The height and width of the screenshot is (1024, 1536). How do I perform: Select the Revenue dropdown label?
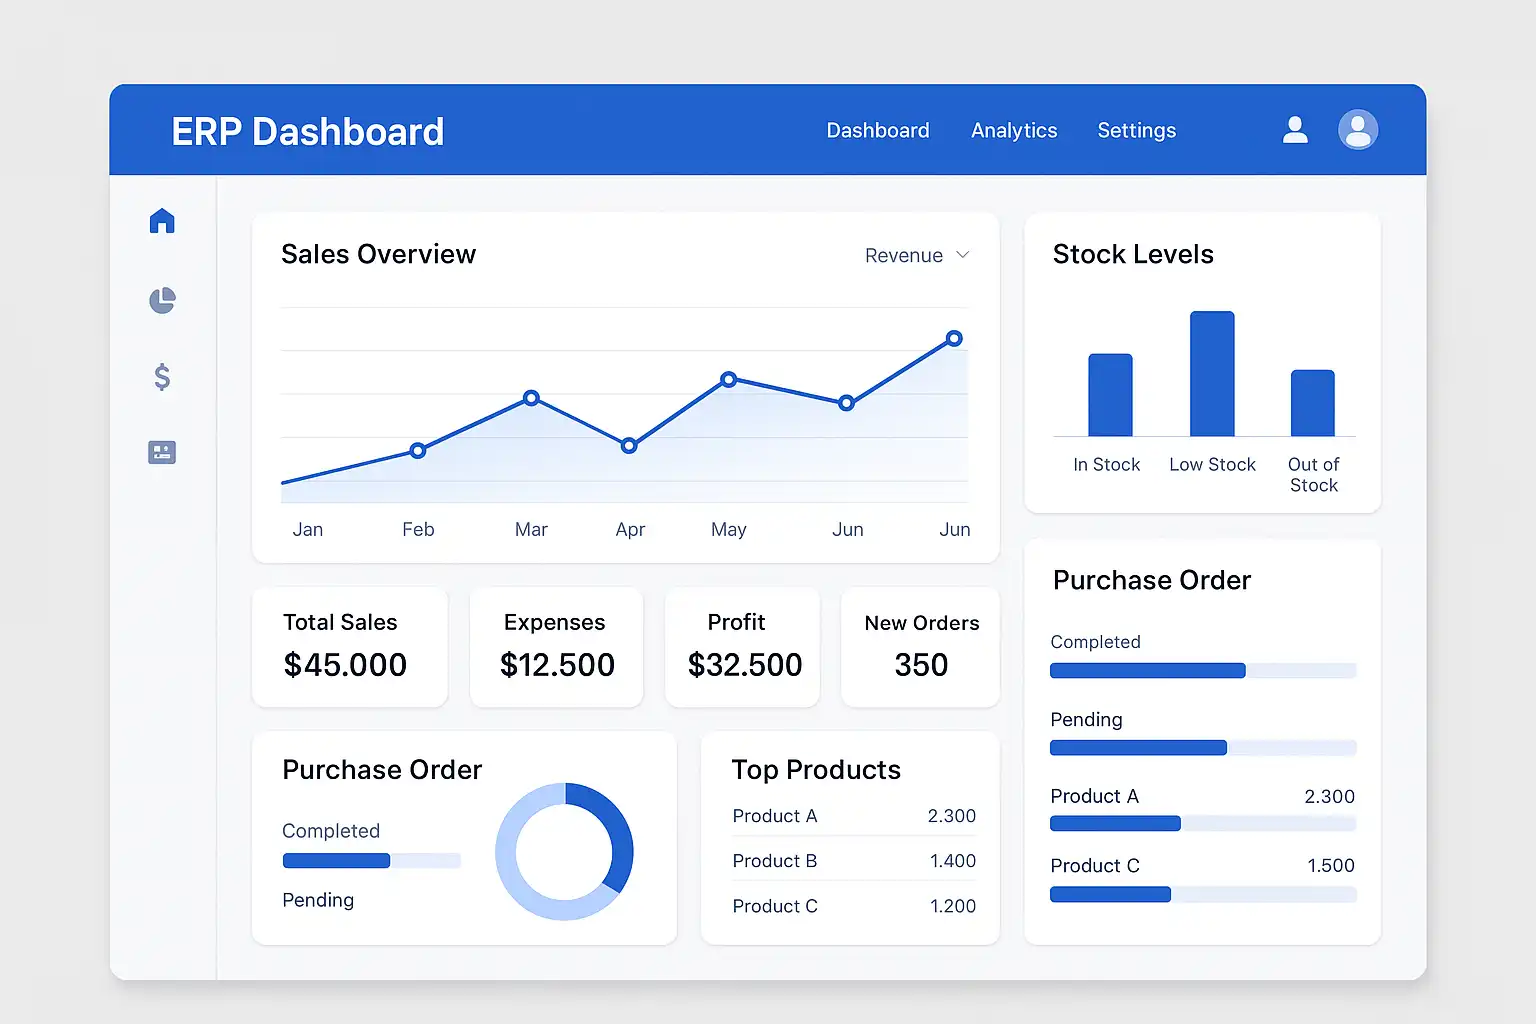904,255
